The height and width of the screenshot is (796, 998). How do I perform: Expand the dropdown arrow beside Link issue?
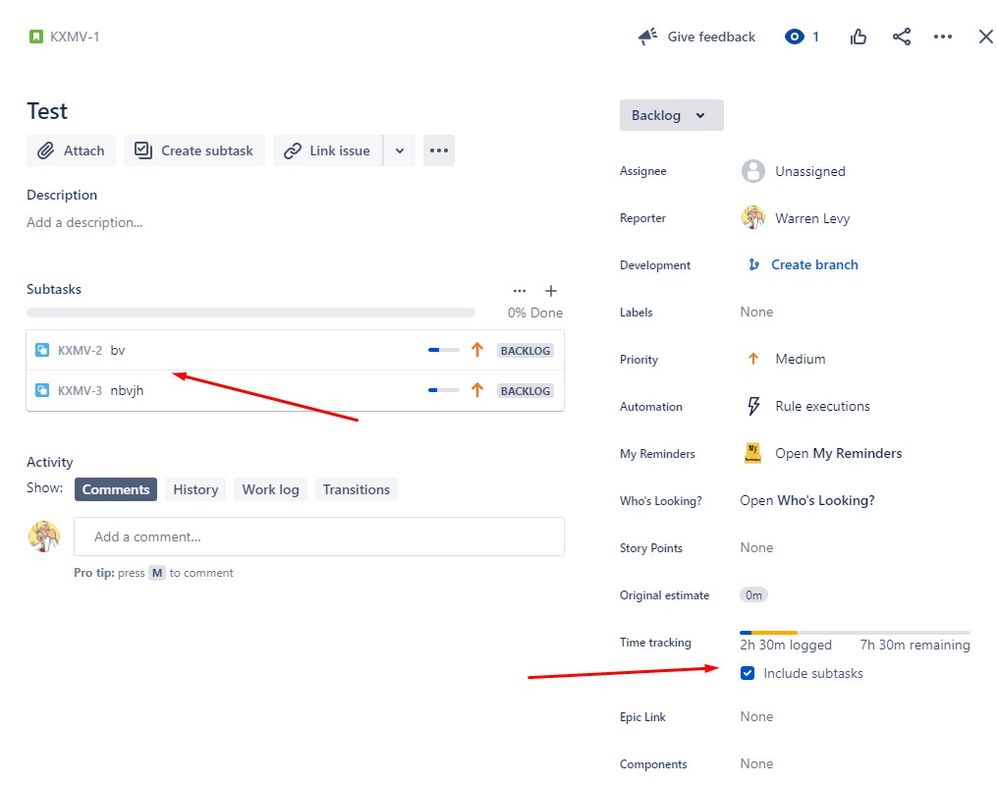pyautogui.click(x=400, y=151)
